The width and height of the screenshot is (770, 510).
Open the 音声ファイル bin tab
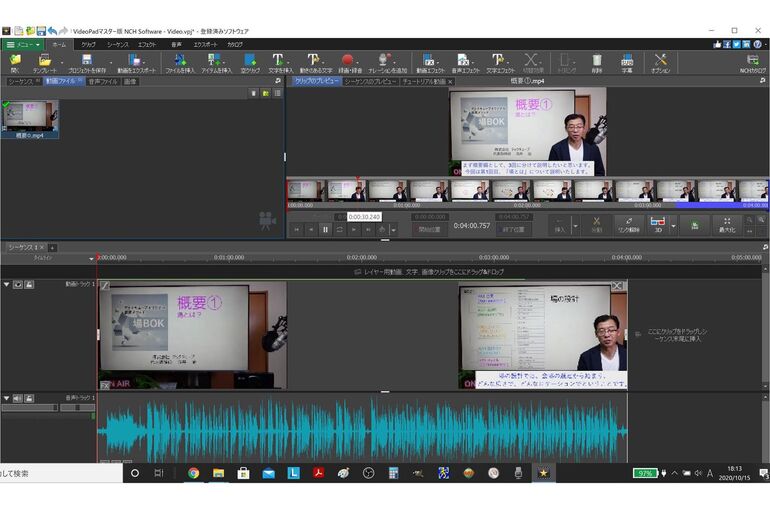pos(103,81)
